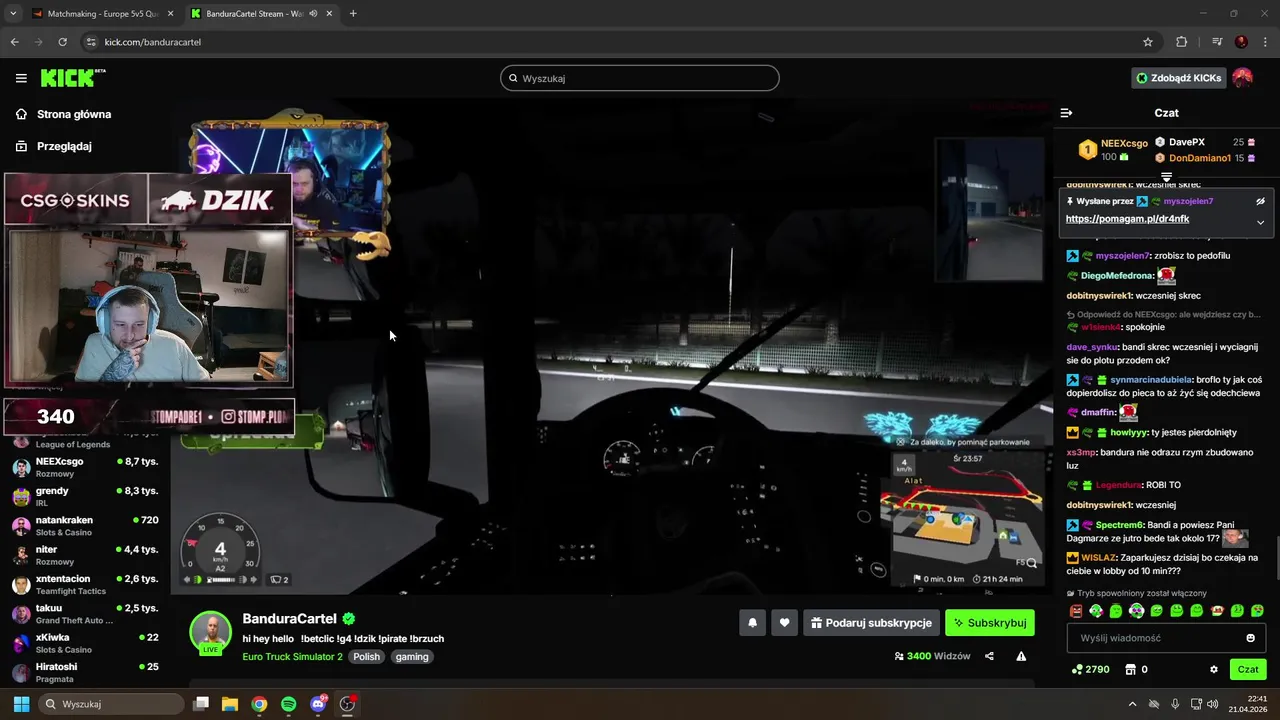The width and height of the screenshot is (1280, 720).
Task: Open the emoji picker in message box
Action: click(x=1250, y=638)
